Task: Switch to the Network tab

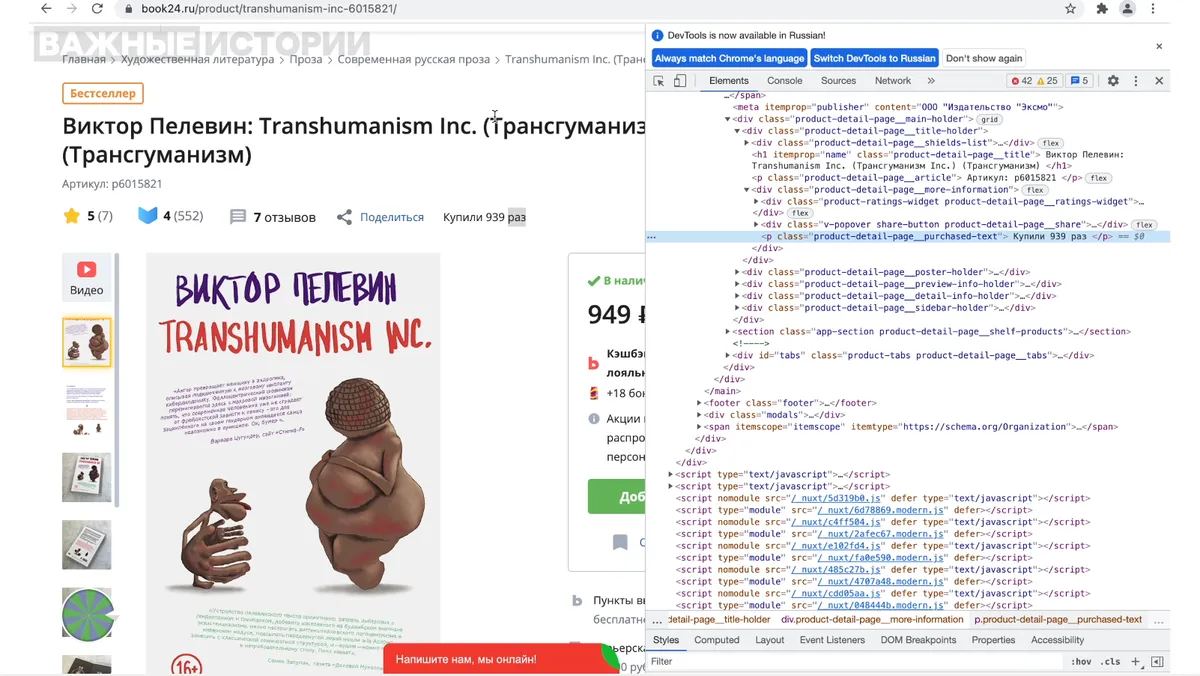Action: click(893, 81)
